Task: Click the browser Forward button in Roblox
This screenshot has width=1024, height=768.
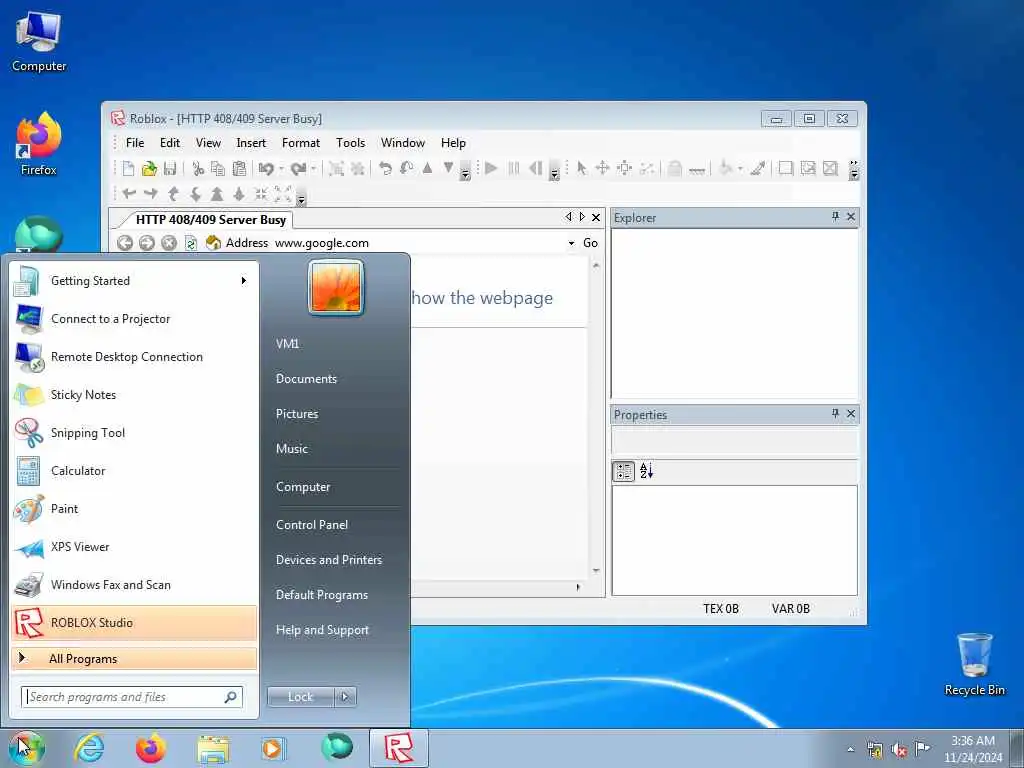Action: tap(147, 243)
